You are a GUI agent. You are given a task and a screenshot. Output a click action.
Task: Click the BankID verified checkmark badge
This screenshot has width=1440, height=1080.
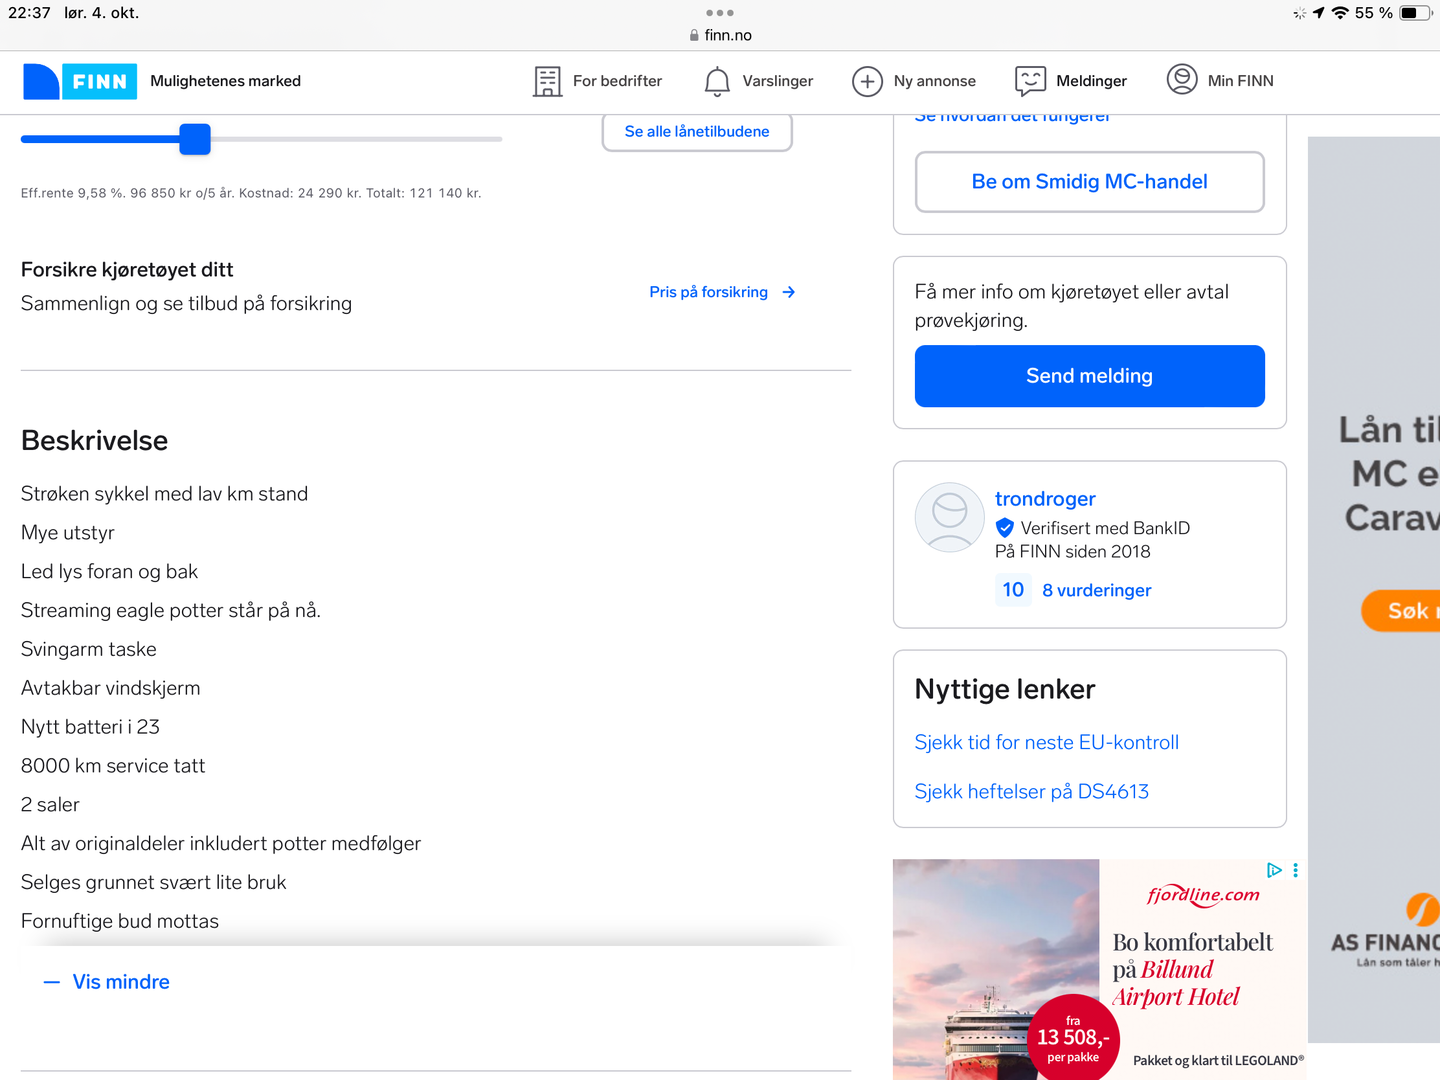(x=1005, y=528)
